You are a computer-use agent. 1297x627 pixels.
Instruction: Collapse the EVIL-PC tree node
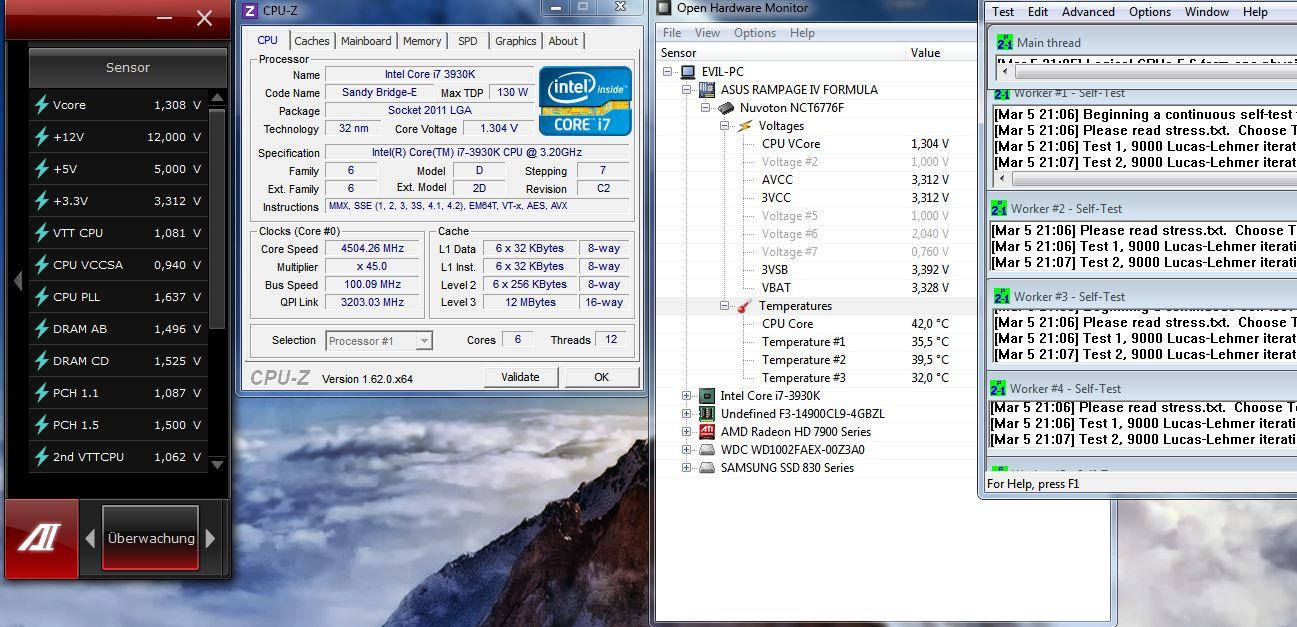pyautogui.click(x=669, y=72)
